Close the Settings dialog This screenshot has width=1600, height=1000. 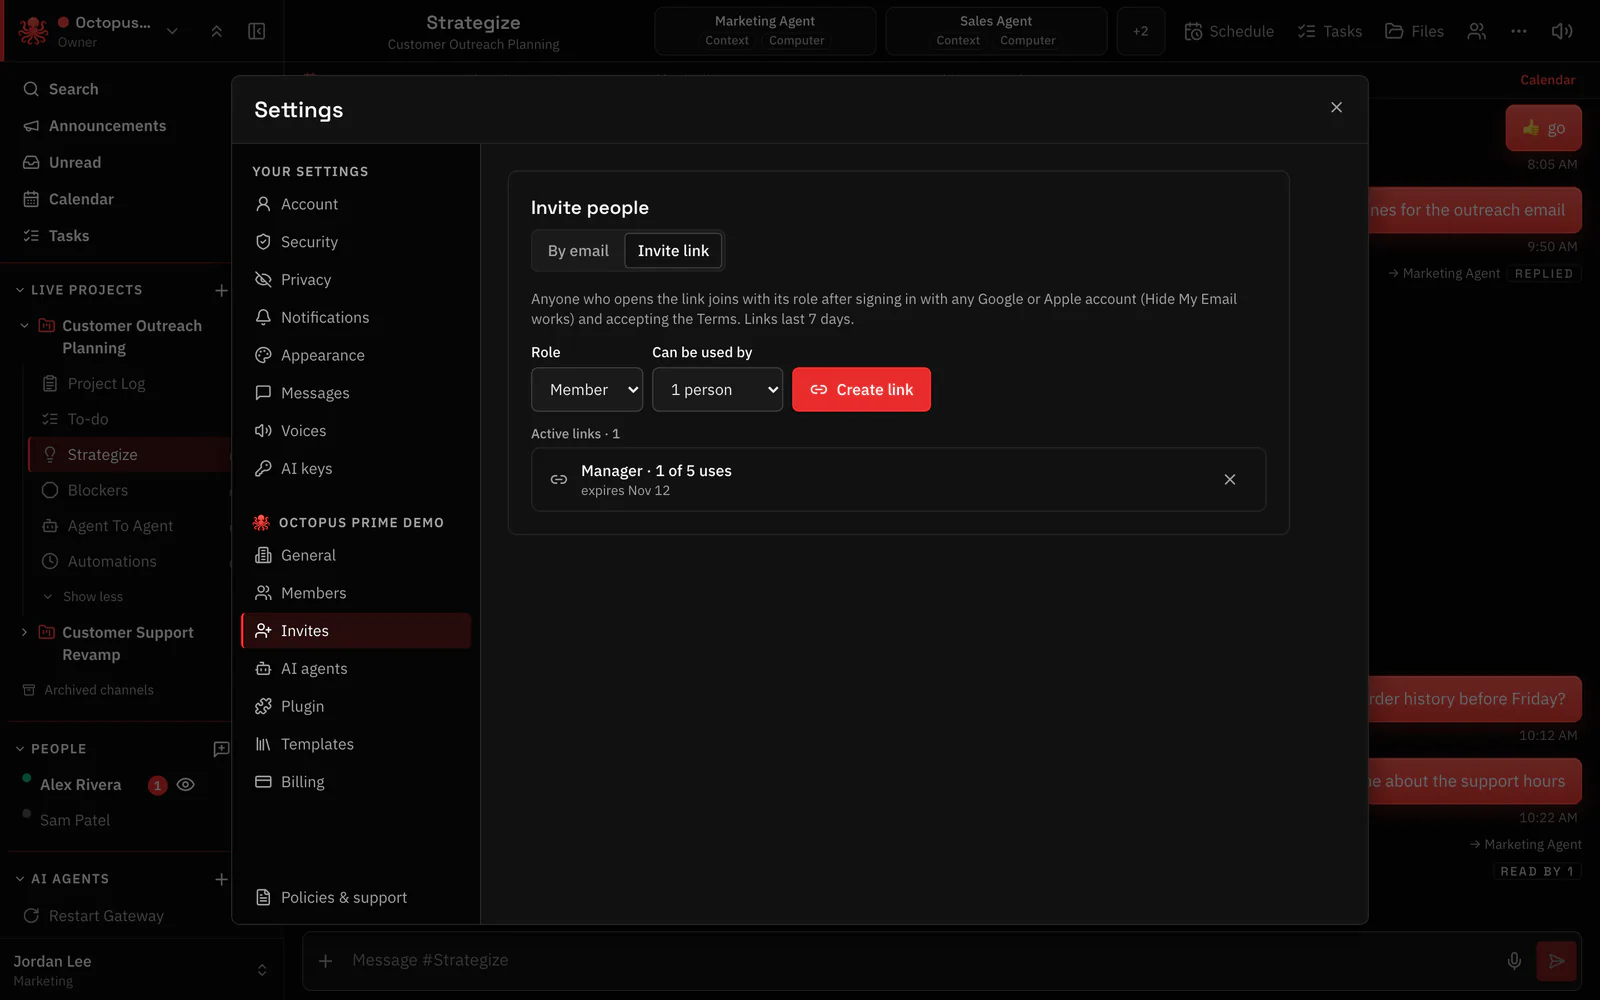1336,107
